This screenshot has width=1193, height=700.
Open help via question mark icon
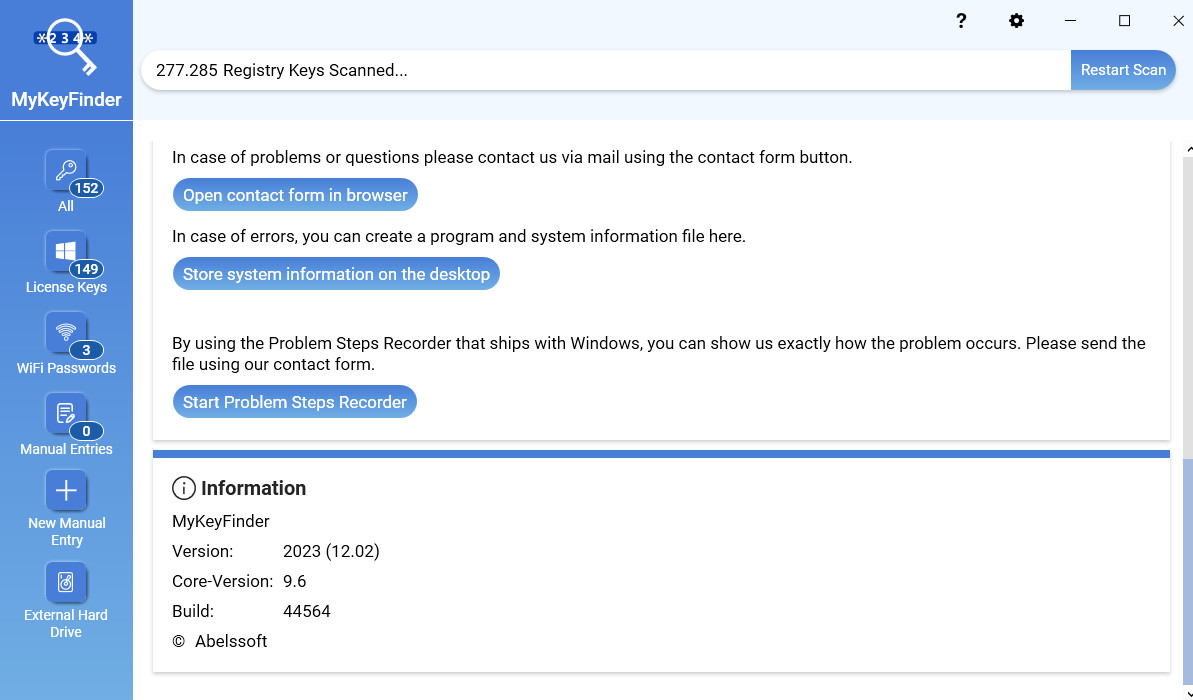[961, 21]
